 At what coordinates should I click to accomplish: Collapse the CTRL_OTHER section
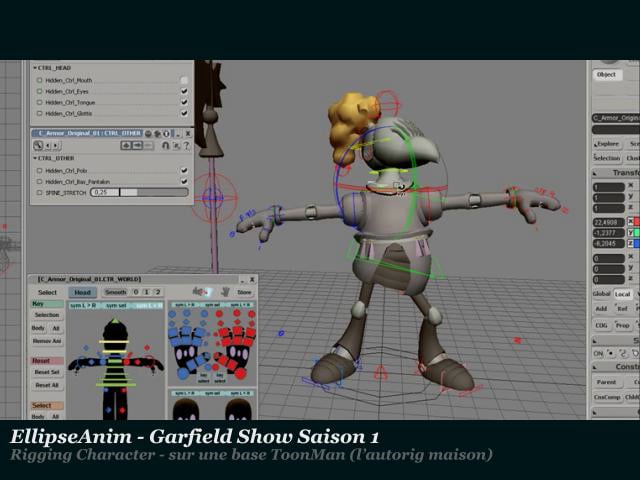pyautogui.click(x=35, y=158)
